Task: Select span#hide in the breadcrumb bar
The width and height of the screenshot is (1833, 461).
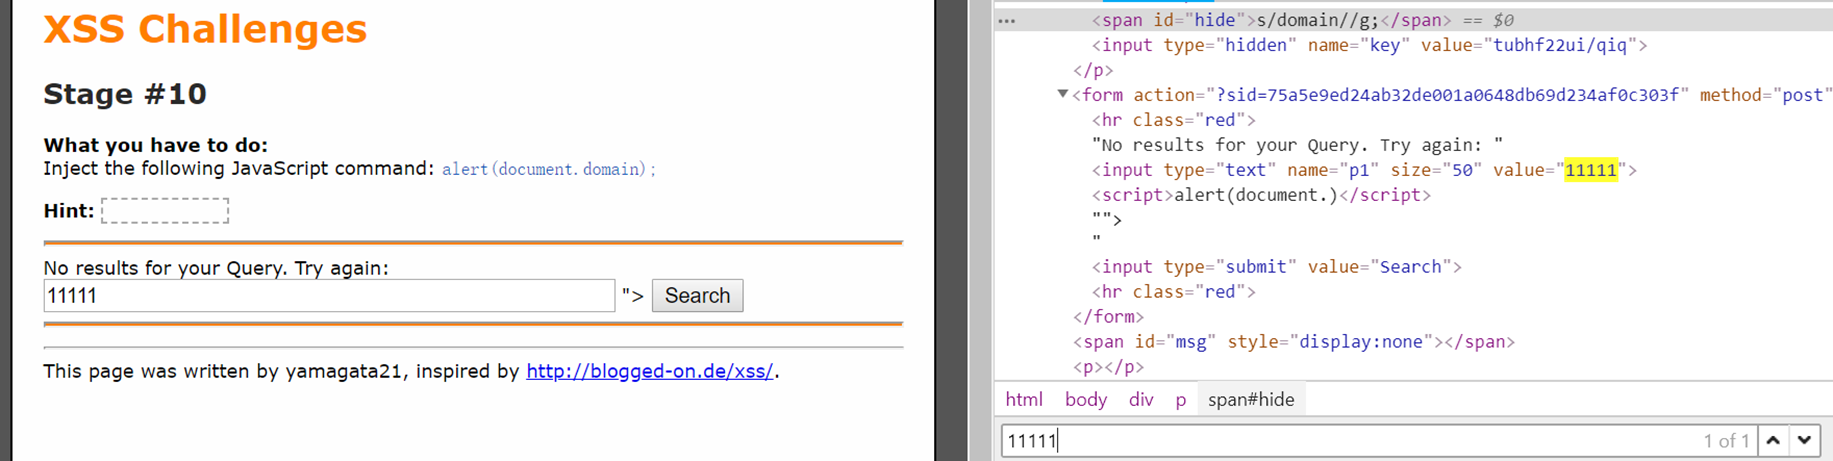Action: coord(1251,399)
